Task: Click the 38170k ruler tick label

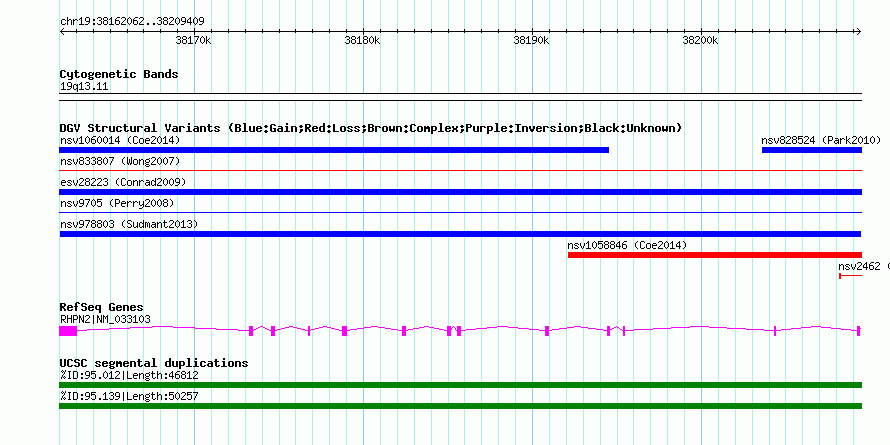Action: coord(194,40)
